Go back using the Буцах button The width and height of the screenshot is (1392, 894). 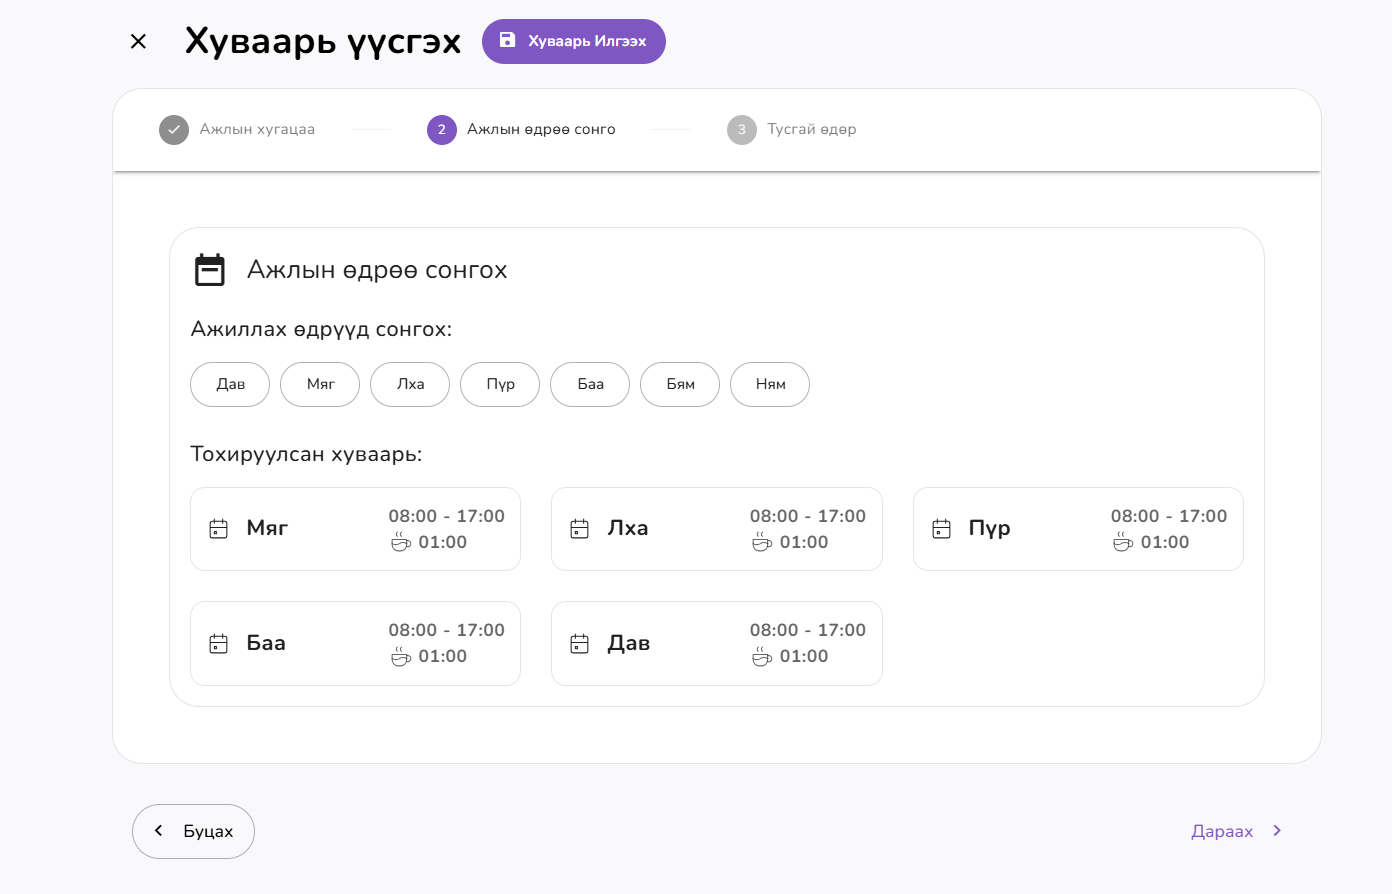pyautogui.click(x=193, y=830)
